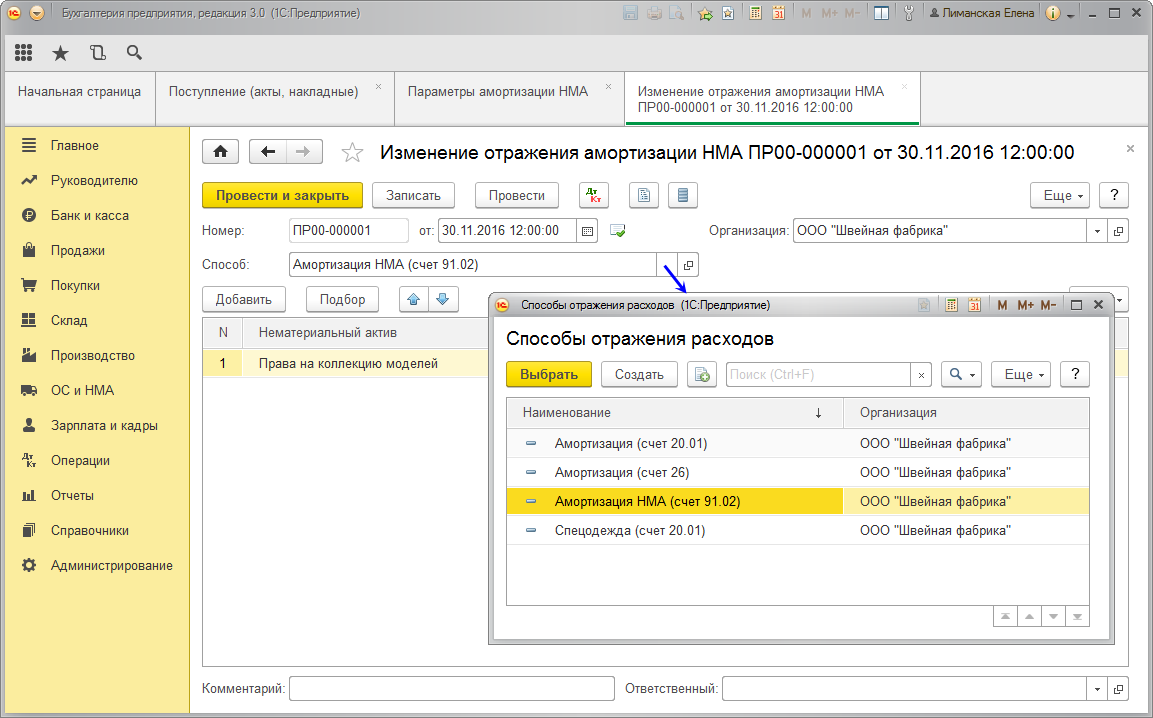Click the print icon in main title bar
This screenshot has height=718, width=1153.
(x=654, y=13)
